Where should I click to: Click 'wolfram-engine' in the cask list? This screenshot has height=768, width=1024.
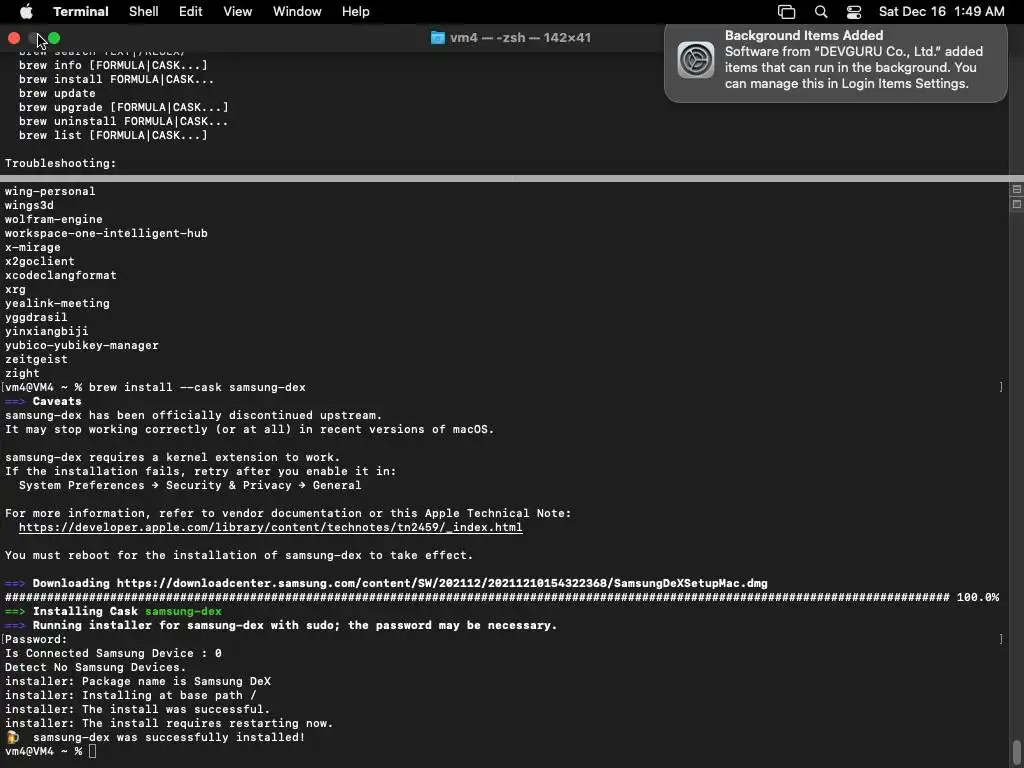coord(54,219)
